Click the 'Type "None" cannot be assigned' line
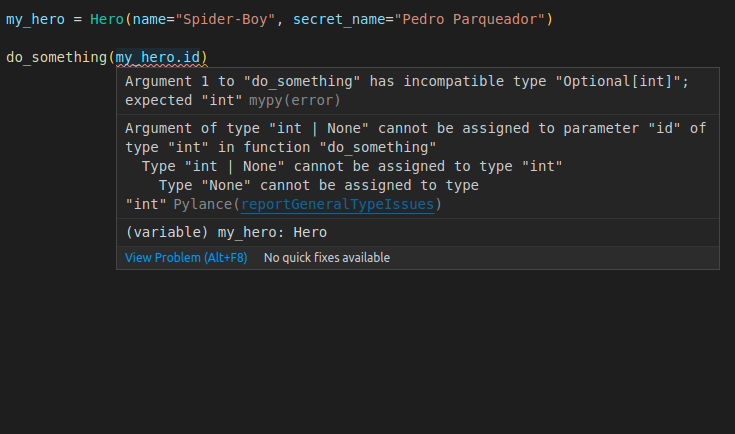 318,185
